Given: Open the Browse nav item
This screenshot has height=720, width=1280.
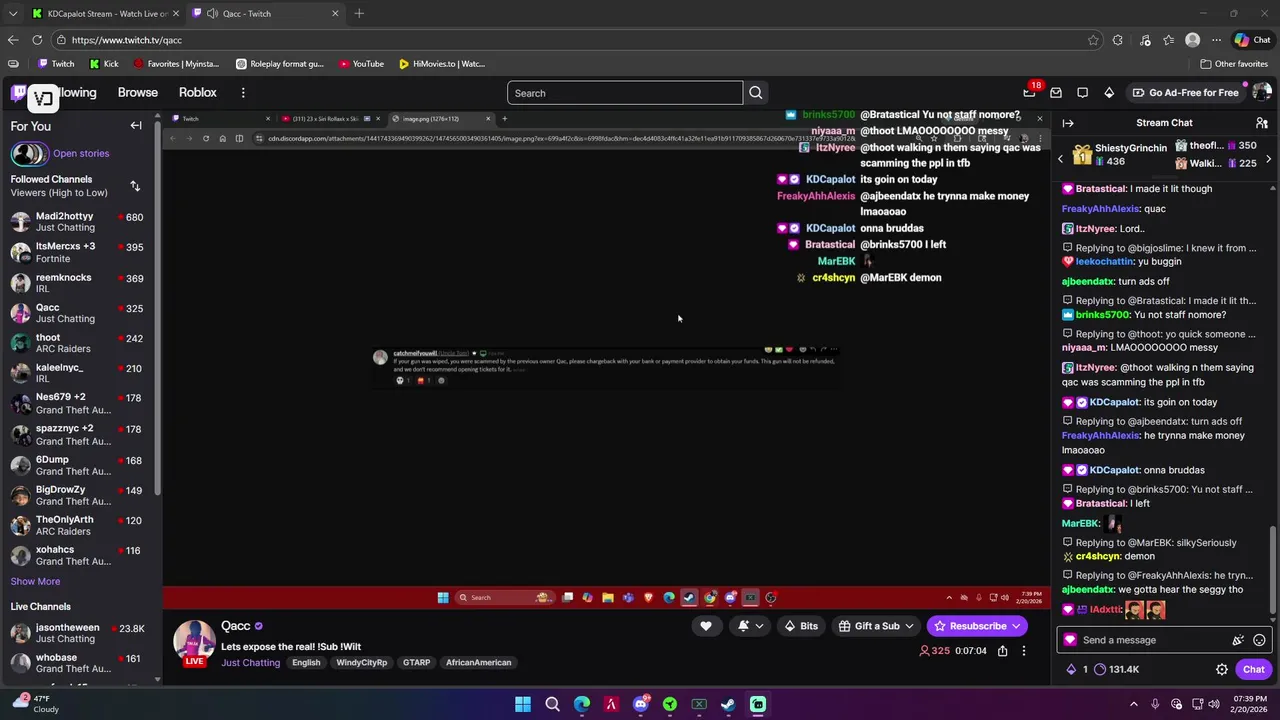Looking at the screenshot, I should 138,92.
